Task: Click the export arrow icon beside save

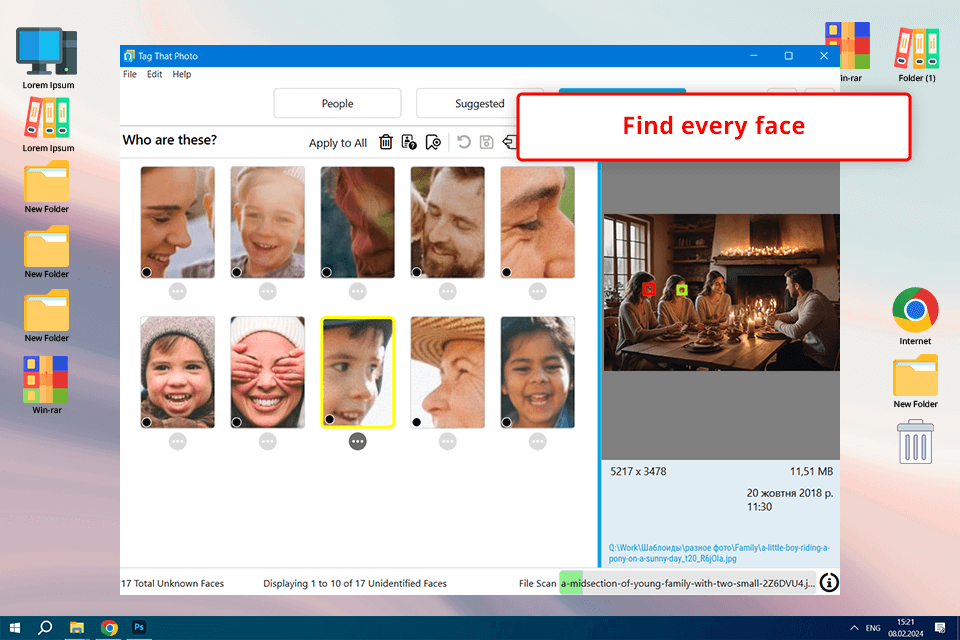Action: [509, 143]
